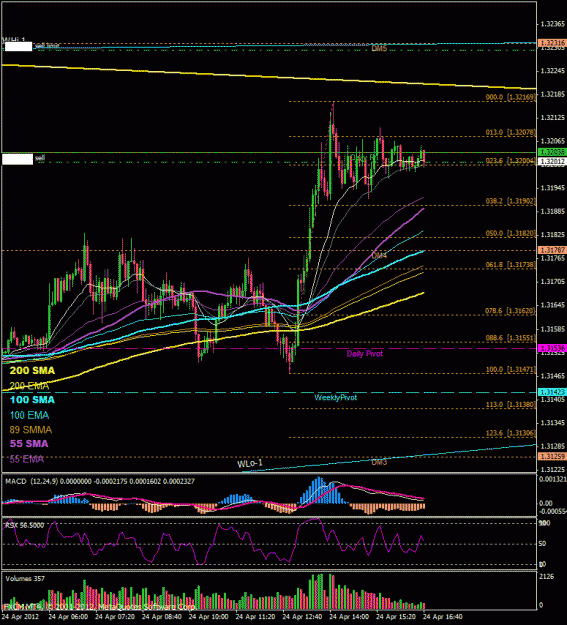Click Fibonacci level 061.8 [1.31738]
The width and height of the screenshot is (567, 625).
point(510,265)
